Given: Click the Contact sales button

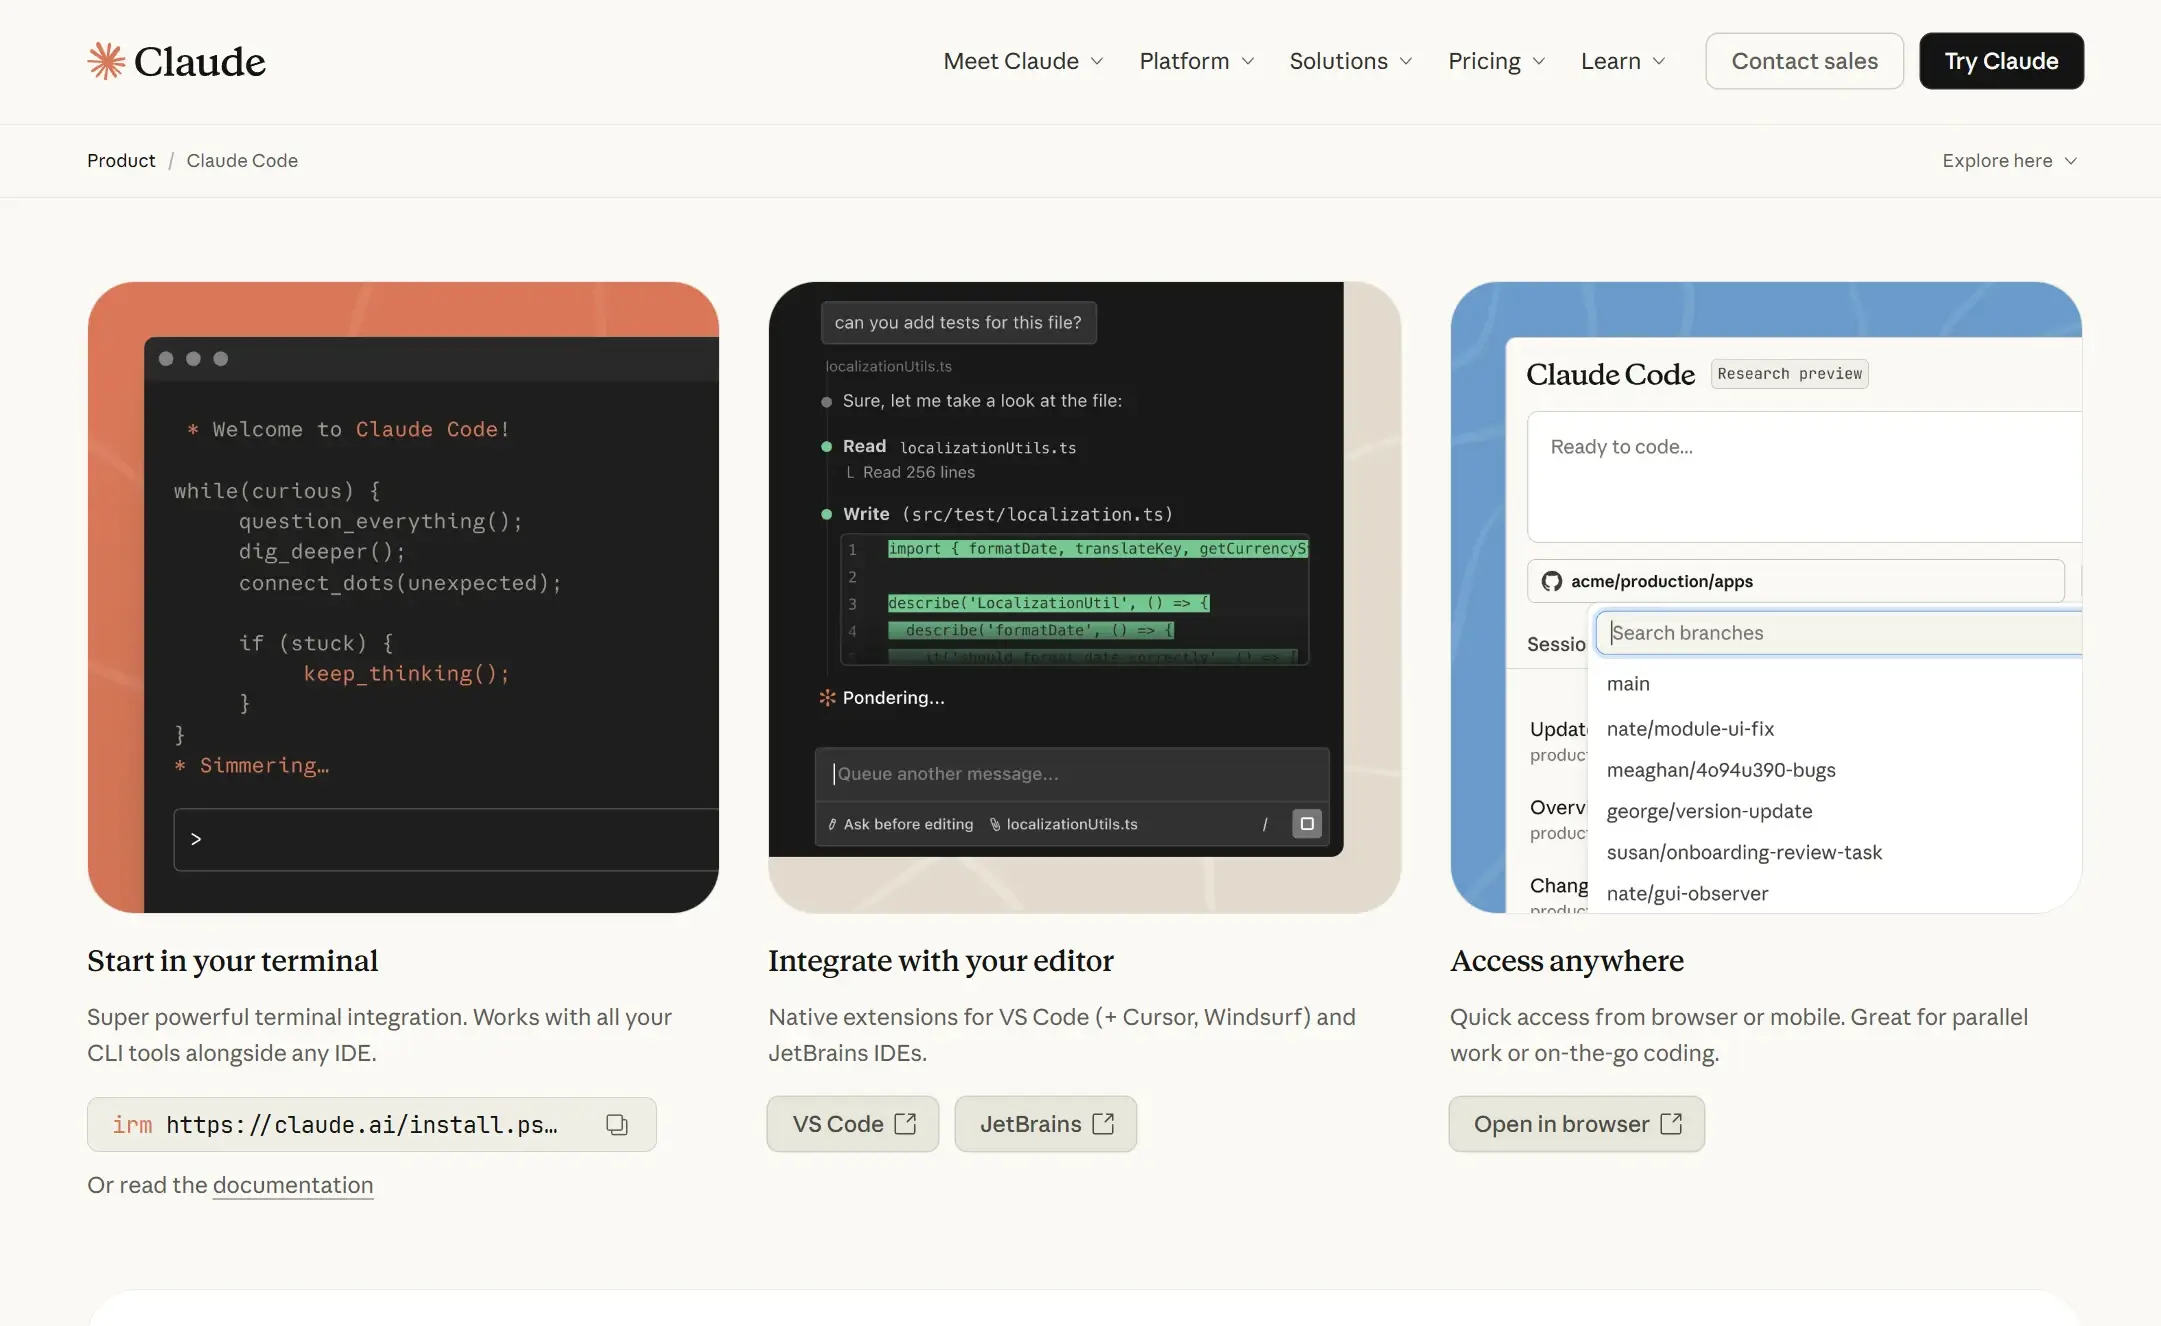Looking at the screenshot, I should (x=1804, y=61).
